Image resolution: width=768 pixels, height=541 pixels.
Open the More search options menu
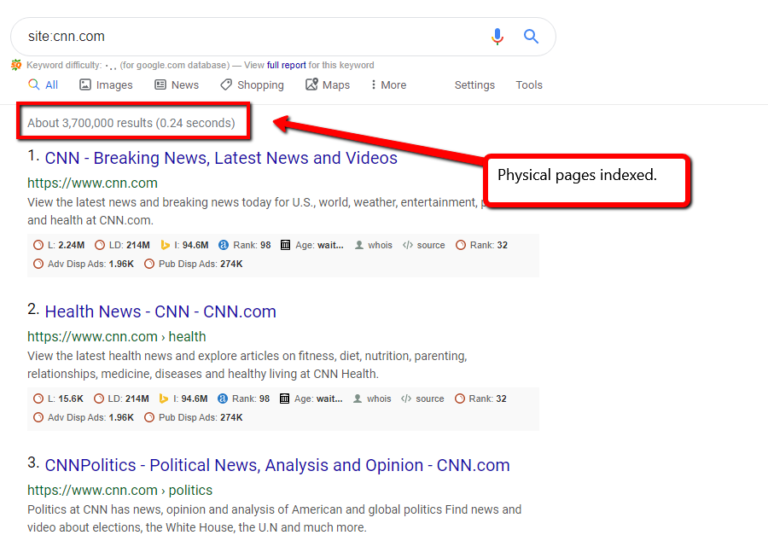pyautogui.click(x=388, y=85)
